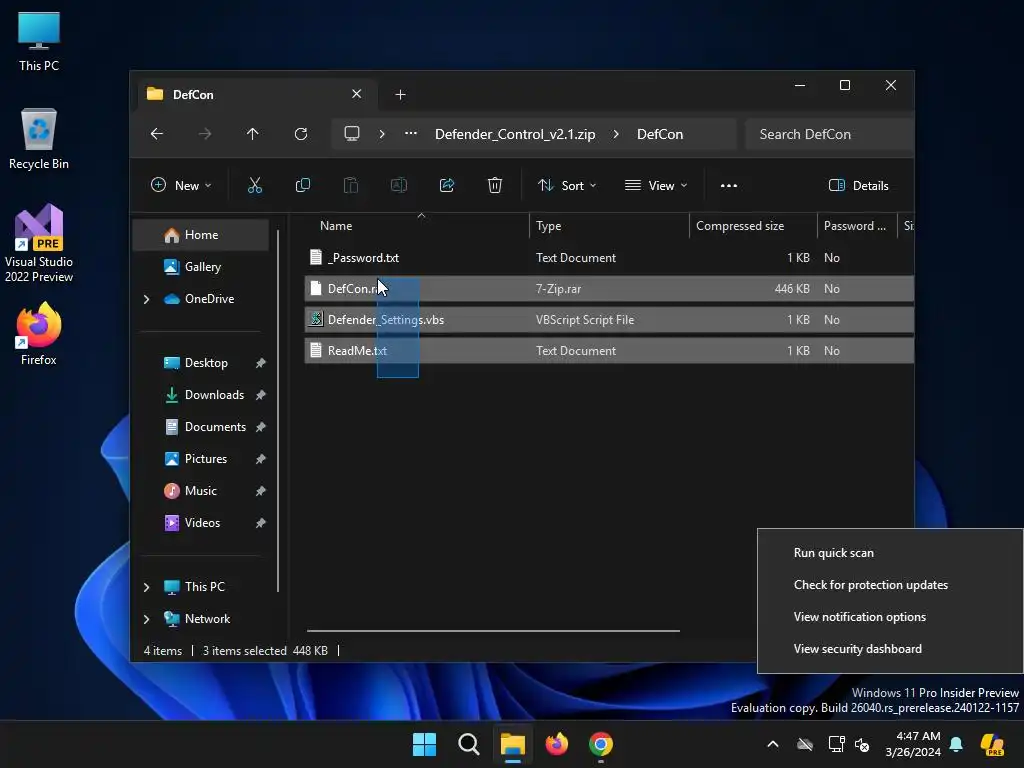This screenshot has width=1024, height=768.
Task: Expand chevron after Defender_Control_v2.1.zip breadcrumb
Action: [616, 134]
